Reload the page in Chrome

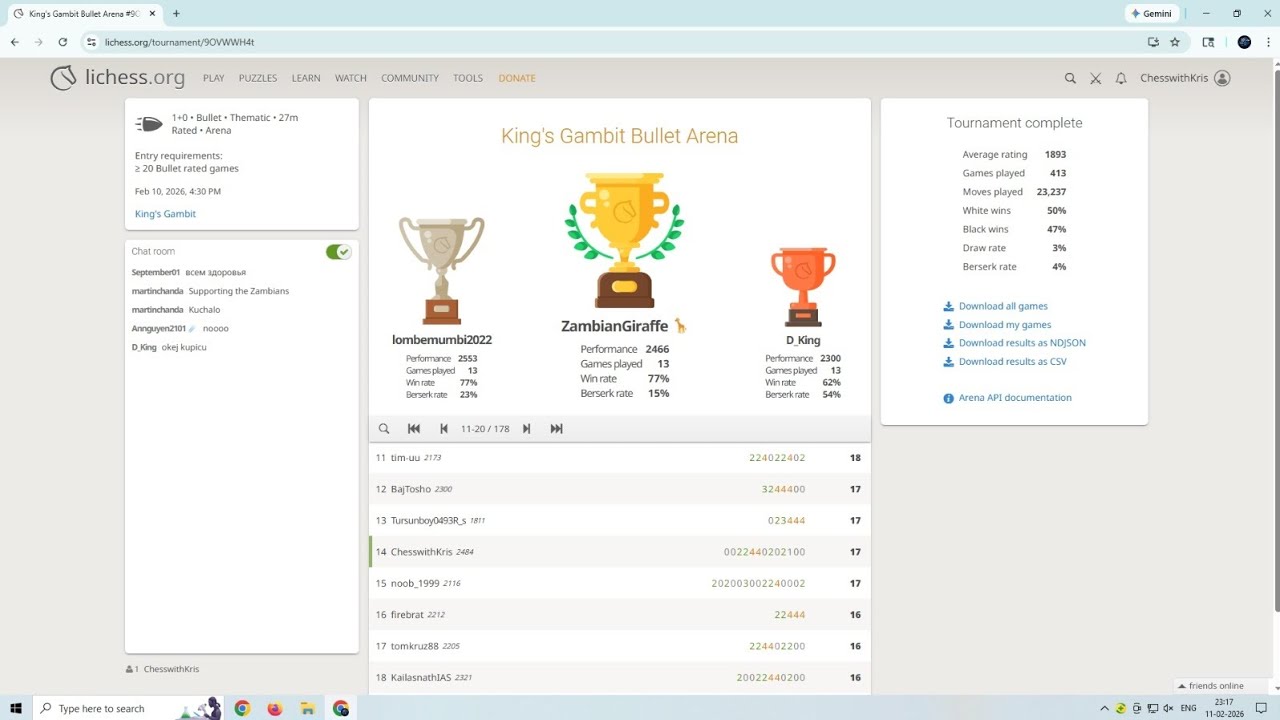63,42
